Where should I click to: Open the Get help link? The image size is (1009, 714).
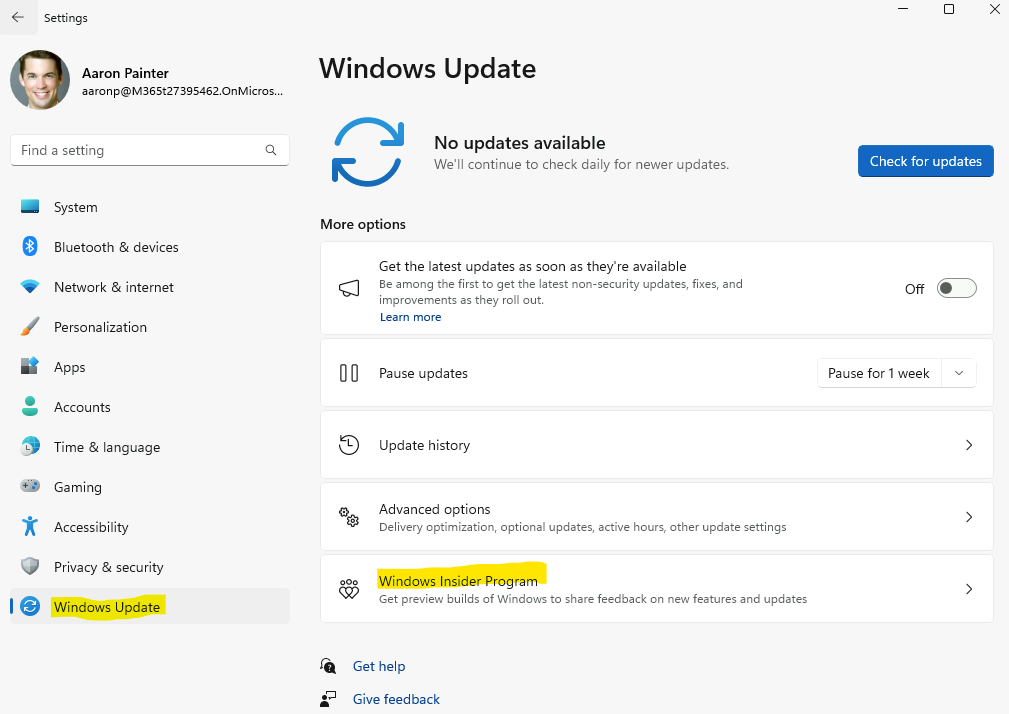pyautogui.click(x=379, y=666)
